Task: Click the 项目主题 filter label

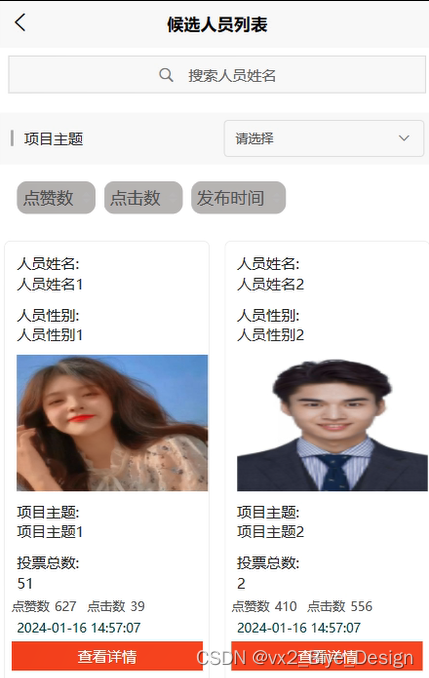Action: click(x=54, y=139)
